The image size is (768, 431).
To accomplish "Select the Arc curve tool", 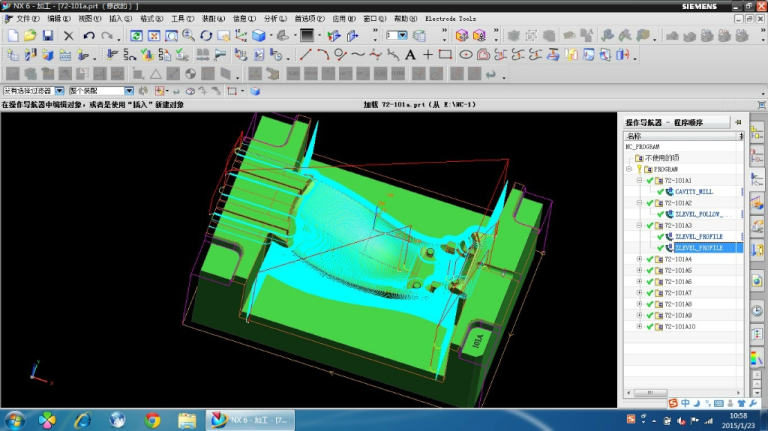I will point(323,55).
